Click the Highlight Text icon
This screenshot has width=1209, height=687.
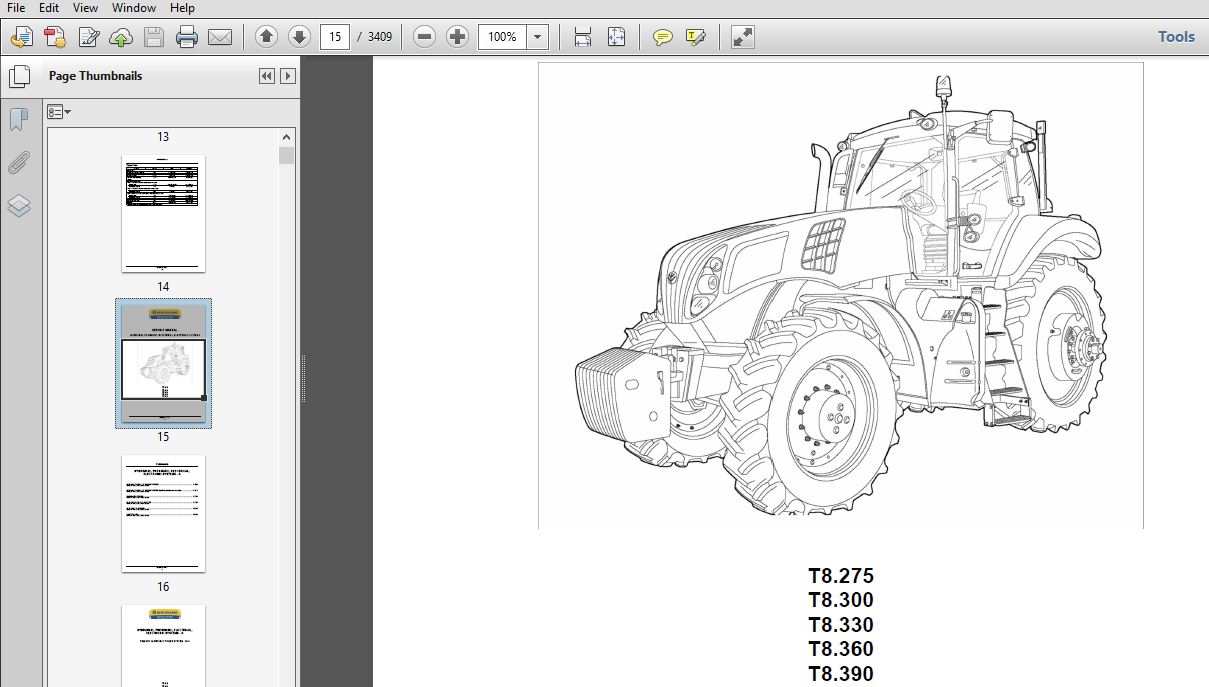(695, 37)
